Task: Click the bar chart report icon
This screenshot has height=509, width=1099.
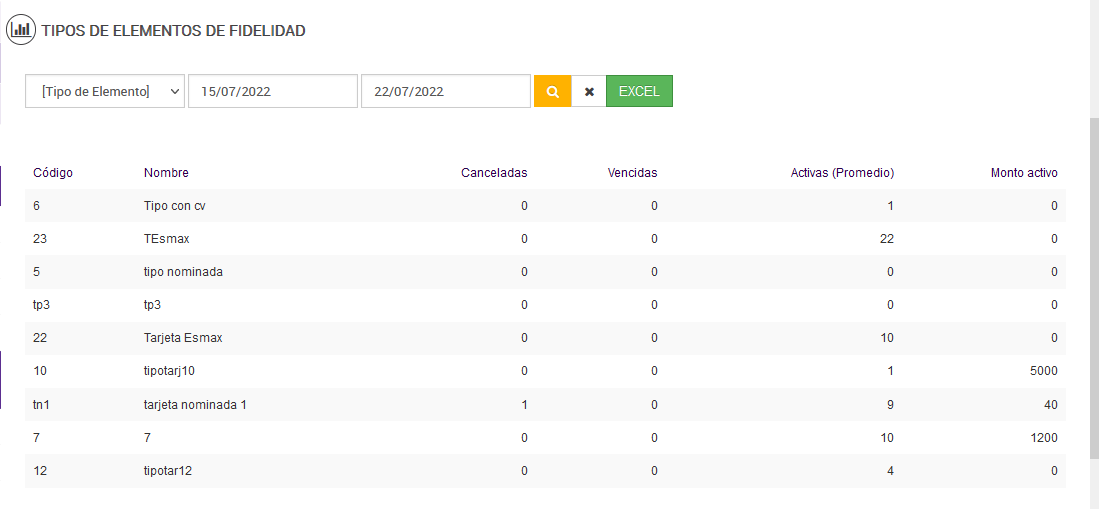Action: pyautogui.click(x=20, y=30)
